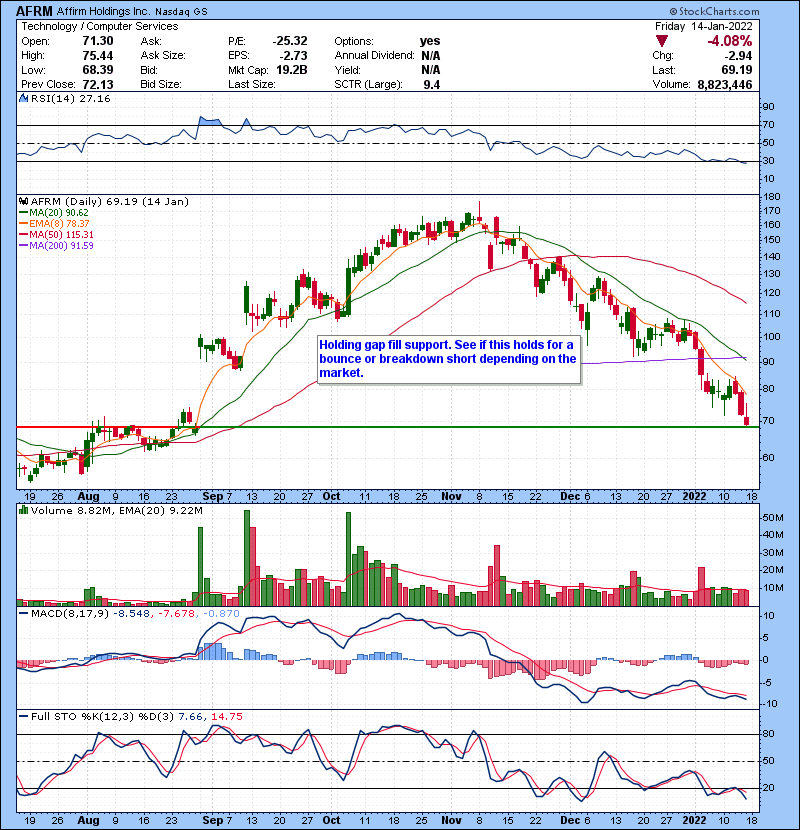Viewport: 800px width, 830px height.
Task: Click the 30M volume axis label
Action: (x=772, y=552)
